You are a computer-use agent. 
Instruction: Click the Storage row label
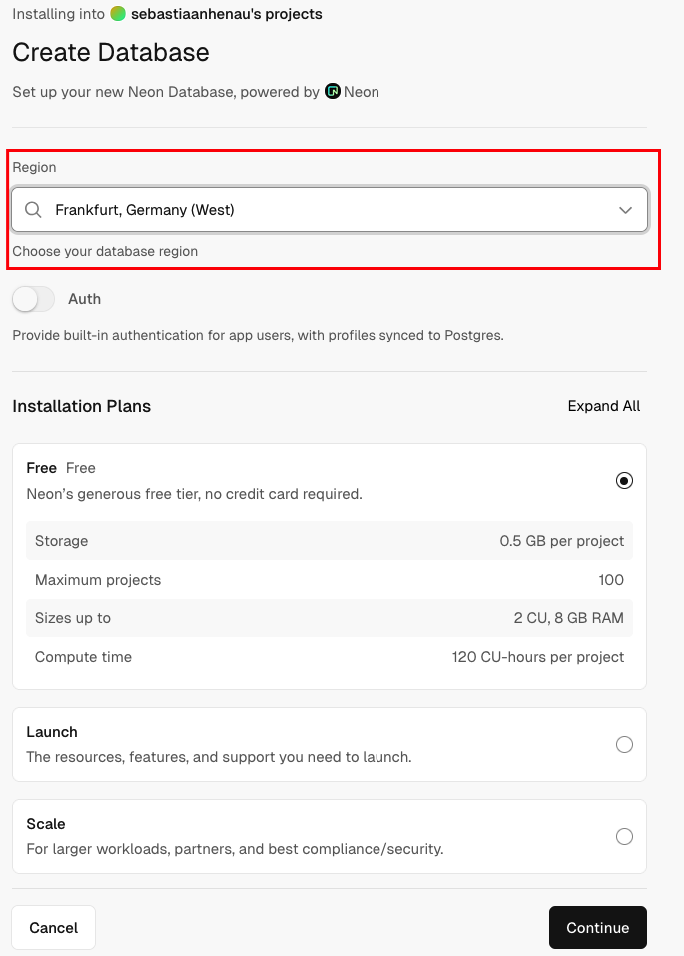pos(61,541)
